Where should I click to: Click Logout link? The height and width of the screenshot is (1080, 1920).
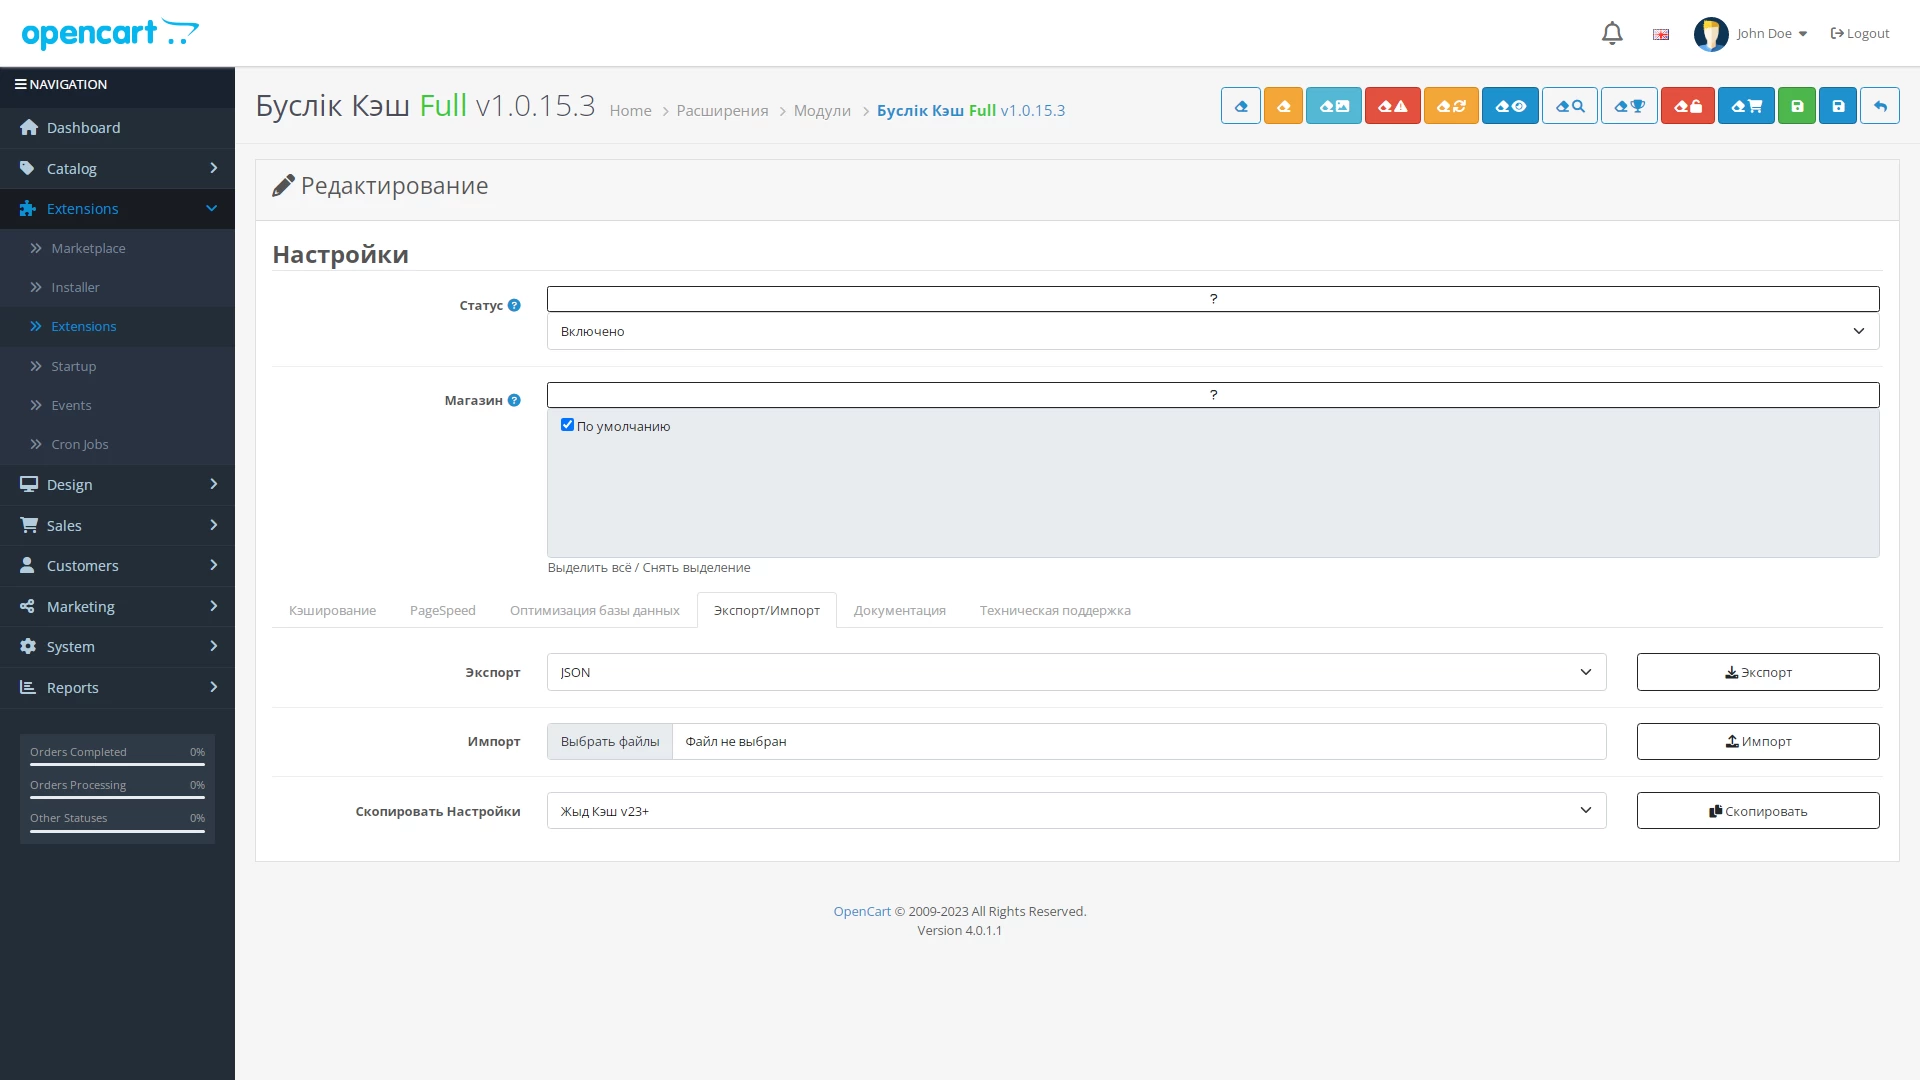(x=1860, y=34)
